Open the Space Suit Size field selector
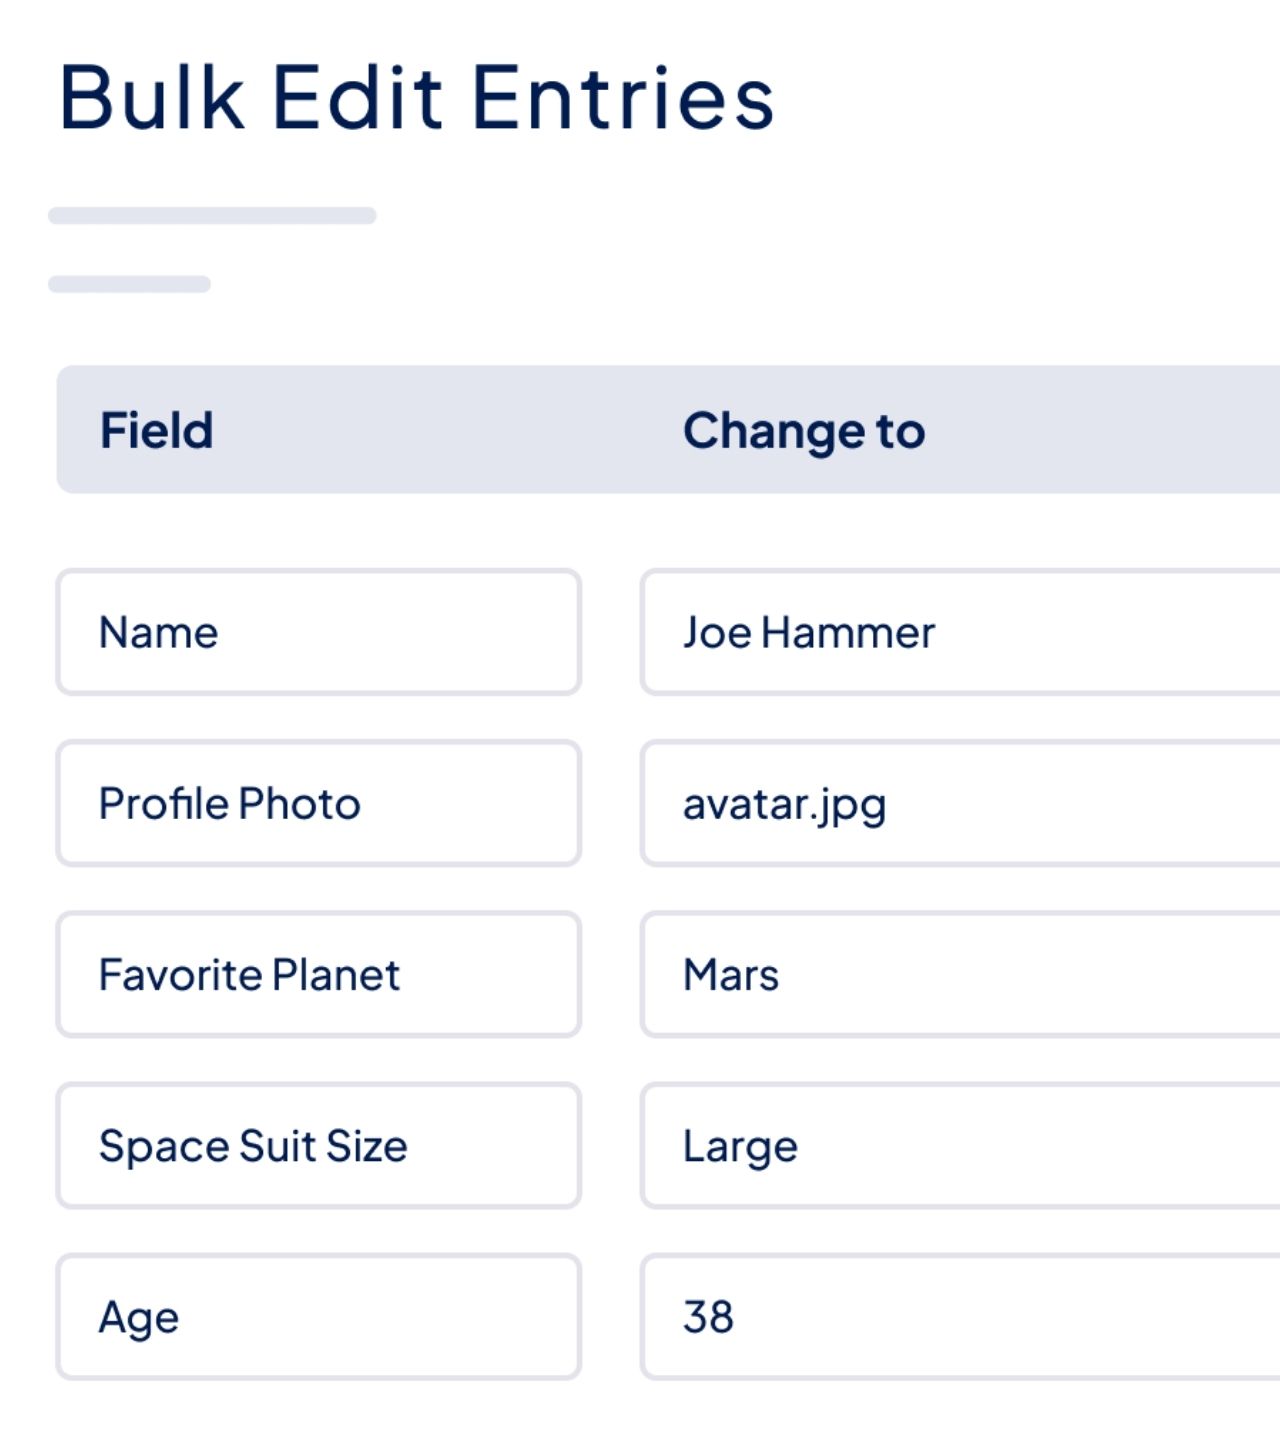This screenshot has width=1280, height=1440. coord(320,1146)
